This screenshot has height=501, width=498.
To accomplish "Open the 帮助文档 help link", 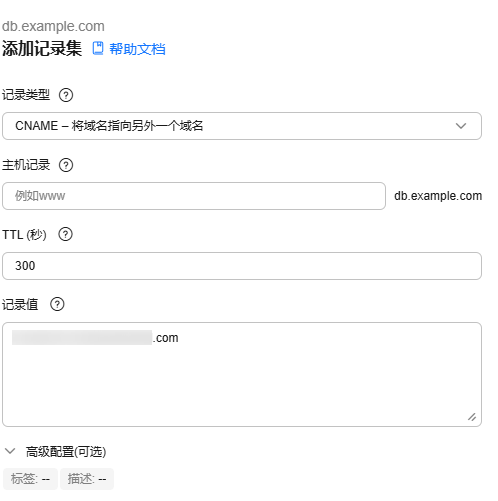I will [137, 49].
